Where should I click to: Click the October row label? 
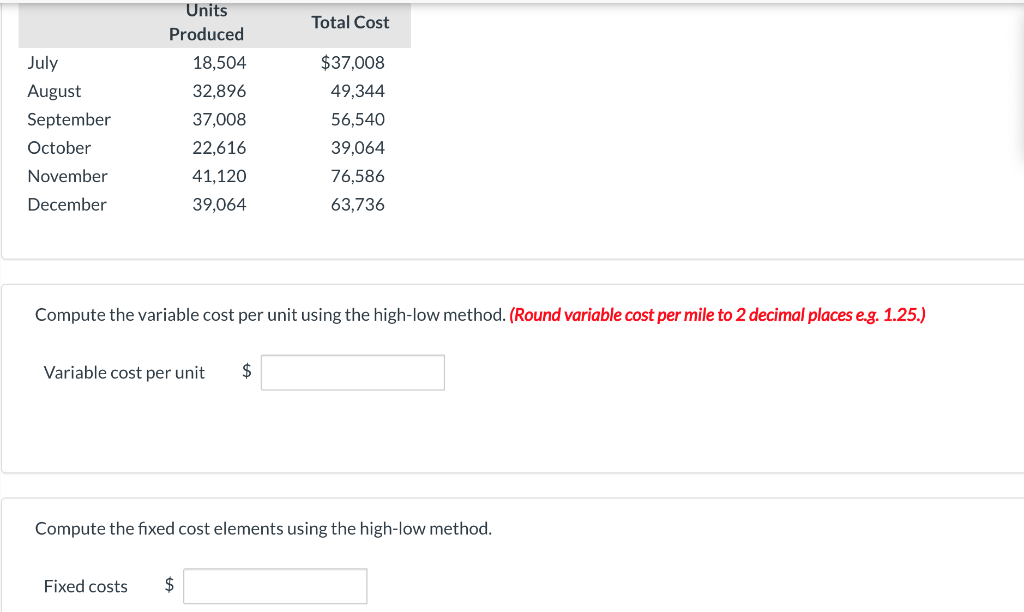tap(59, 148)
